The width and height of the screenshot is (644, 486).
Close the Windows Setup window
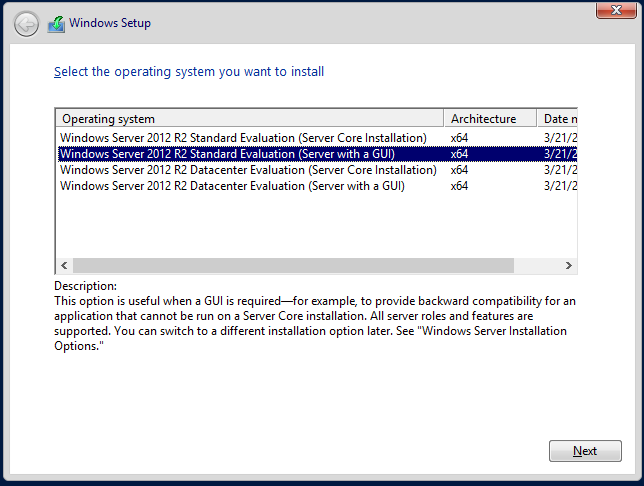pos(616,10)
